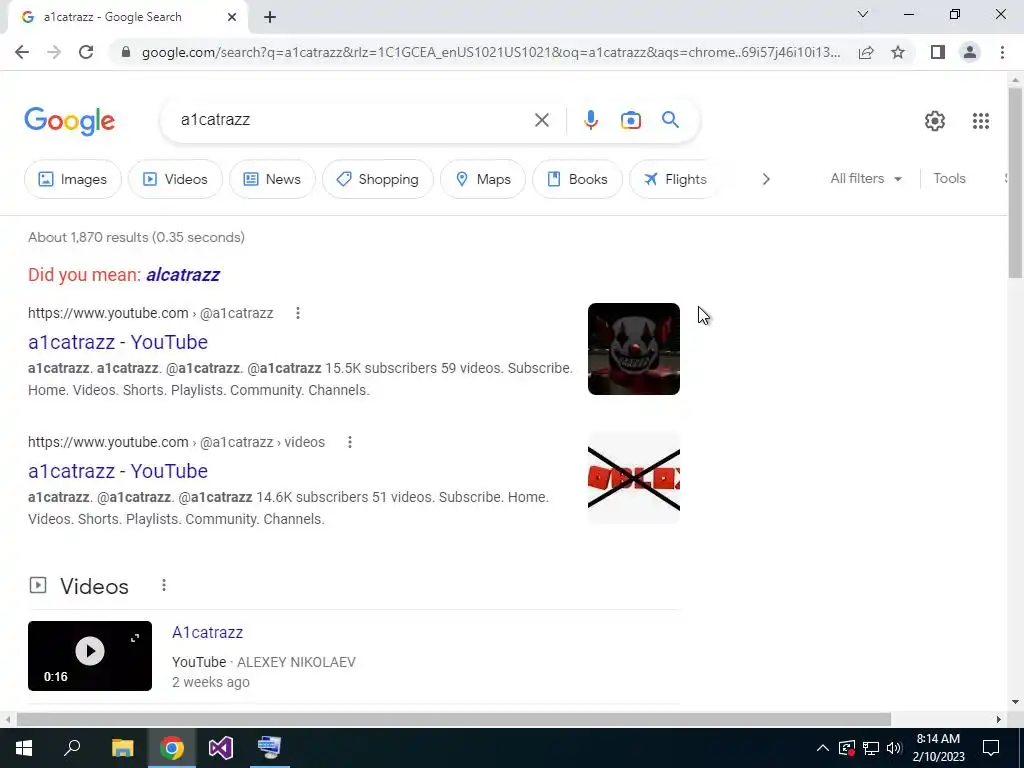The image size is (1024, 768).
Task: Switch to Shopping results
Action: [377, 179]
